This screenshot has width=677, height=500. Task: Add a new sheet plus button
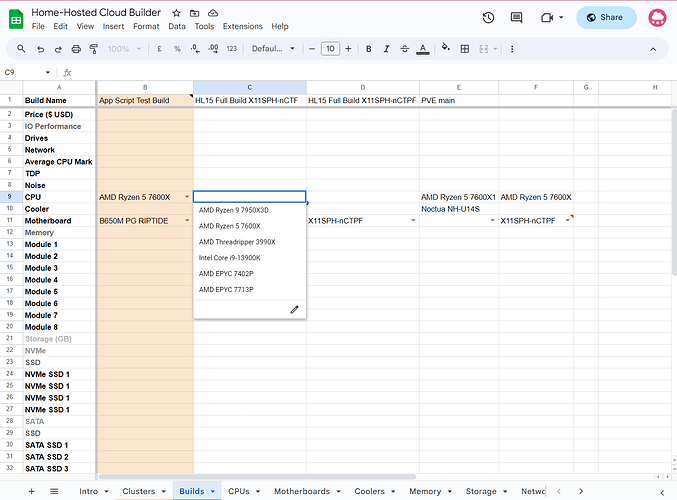coord(31,491)
